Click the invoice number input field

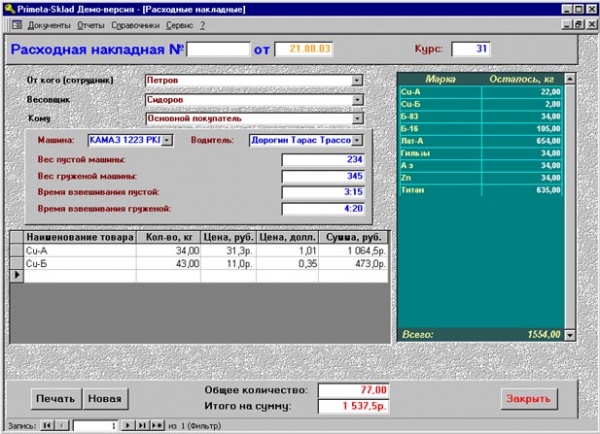(x=218, y=49)
